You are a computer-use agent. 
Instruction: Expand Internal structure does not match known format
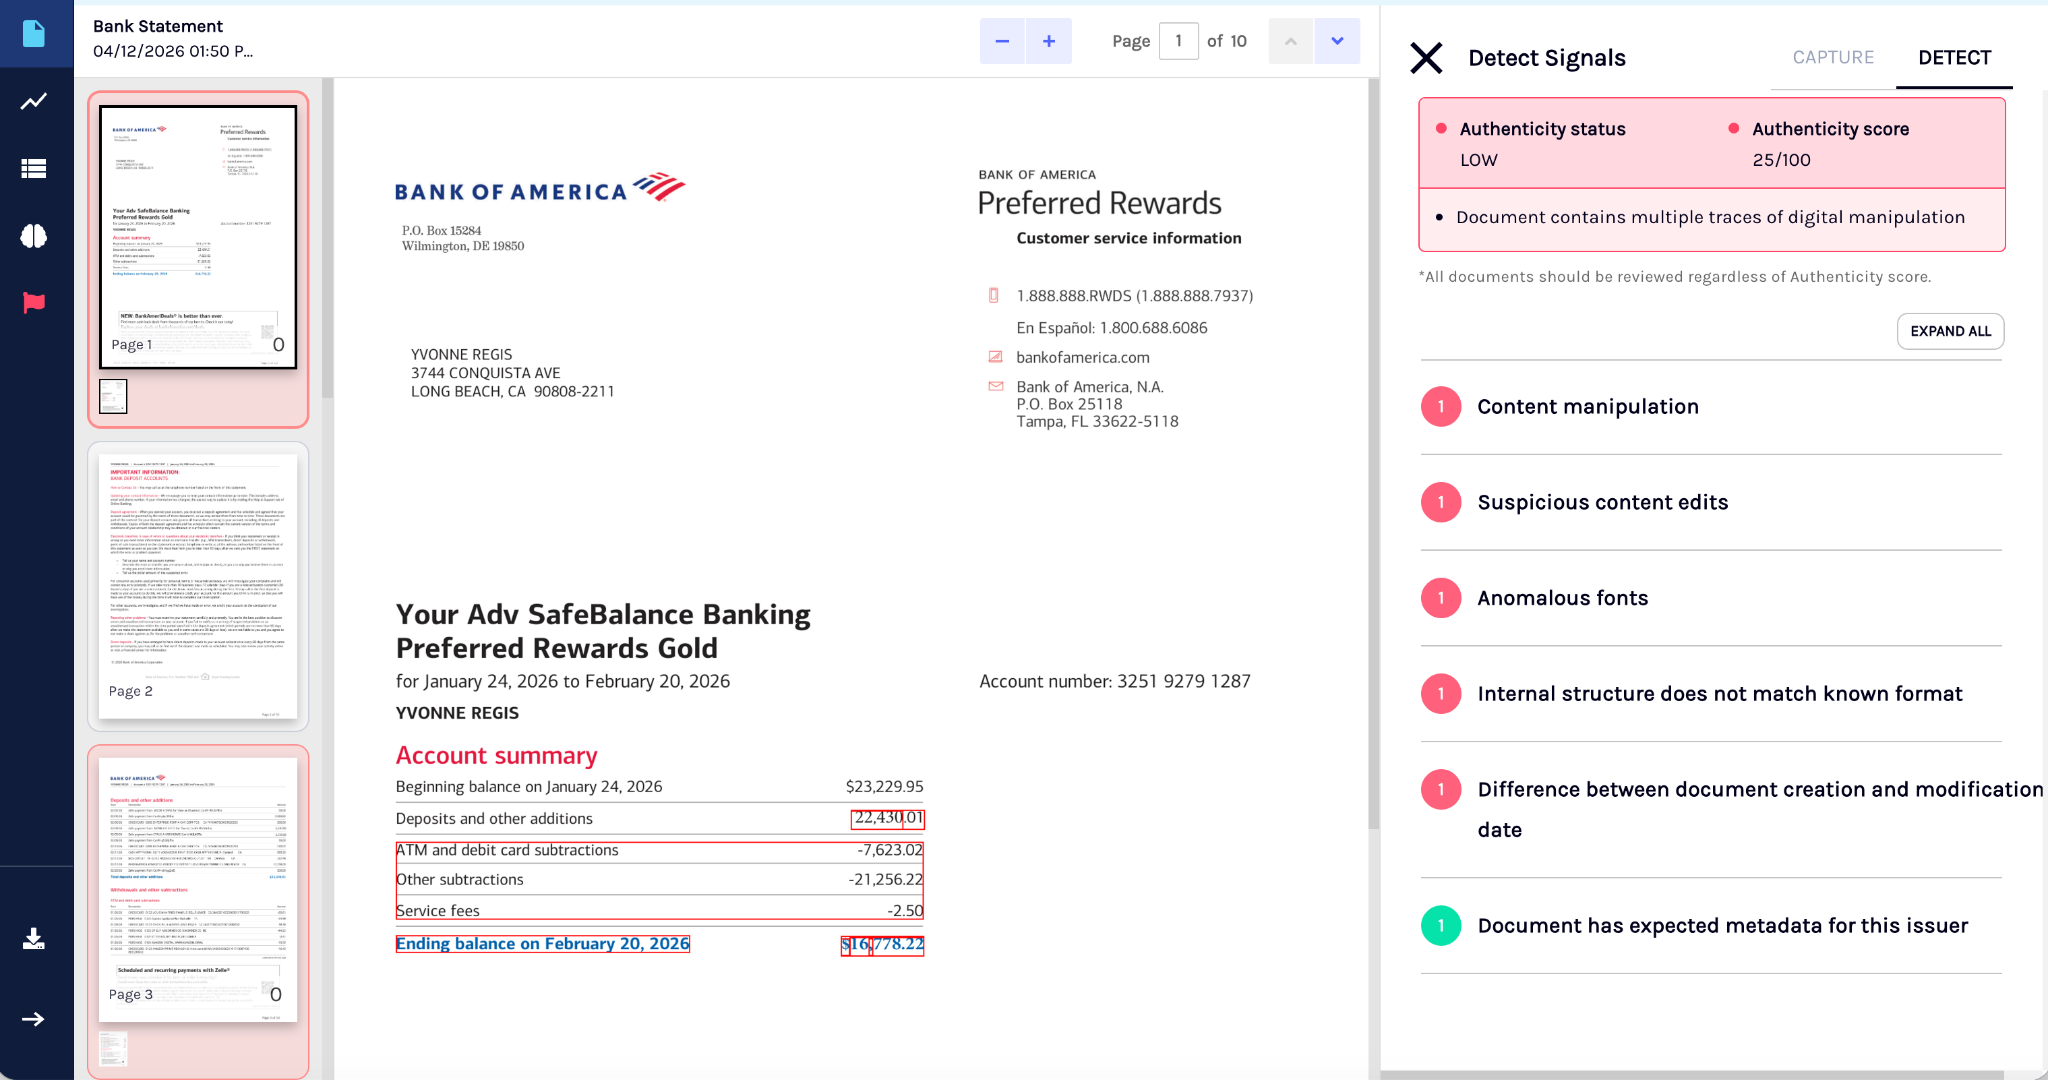[x=1711, y=694]
